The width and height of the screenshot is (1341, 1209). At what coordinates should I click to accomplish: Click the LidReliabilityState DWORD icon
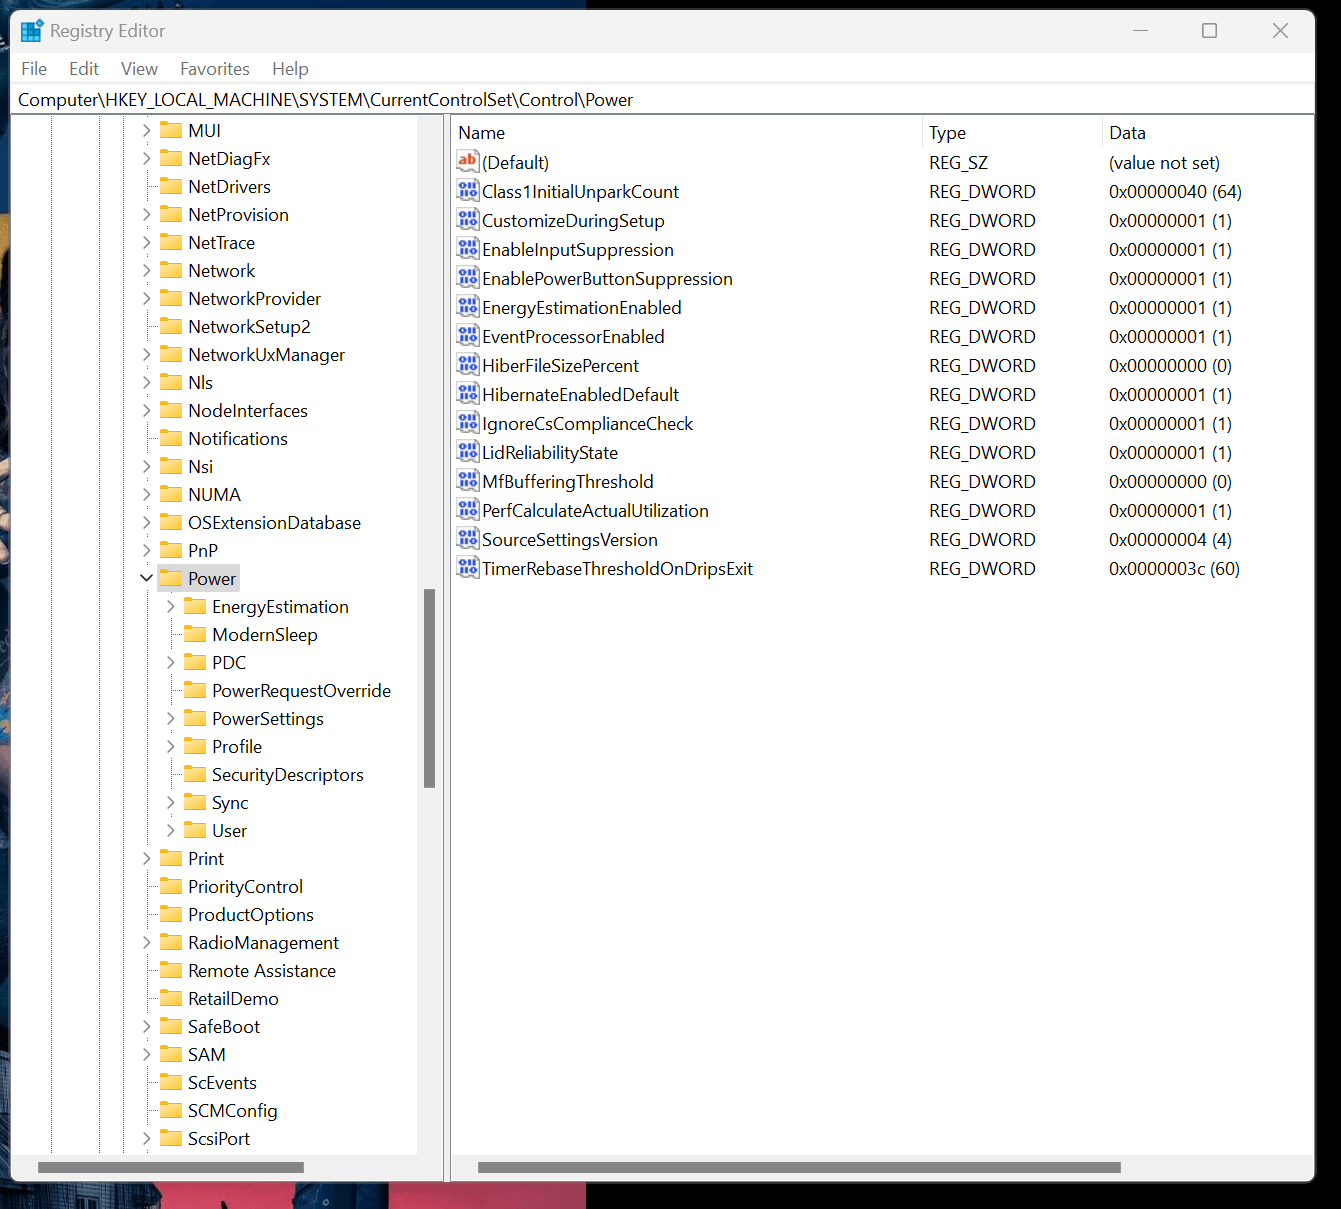point(468,451)
